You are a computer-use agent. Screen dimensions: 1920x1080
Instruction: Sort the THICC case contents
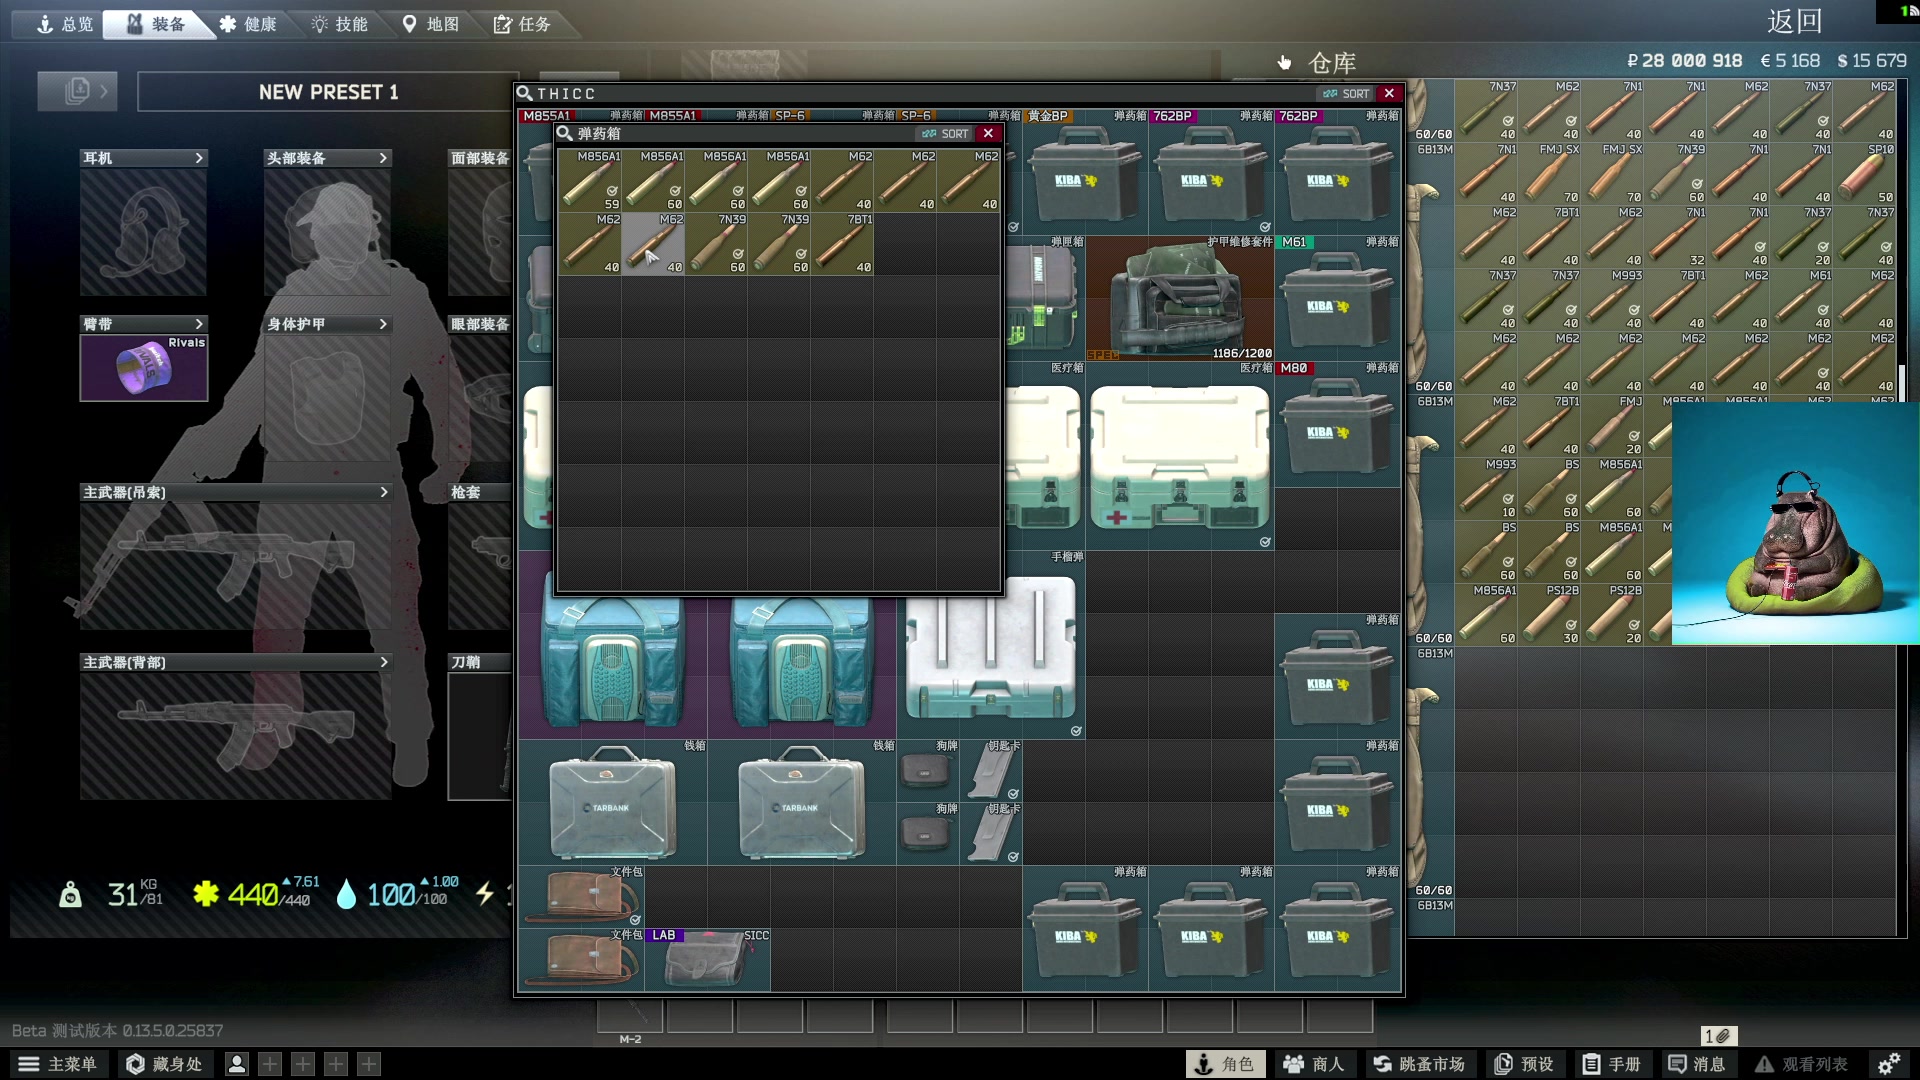[1346, 94]
